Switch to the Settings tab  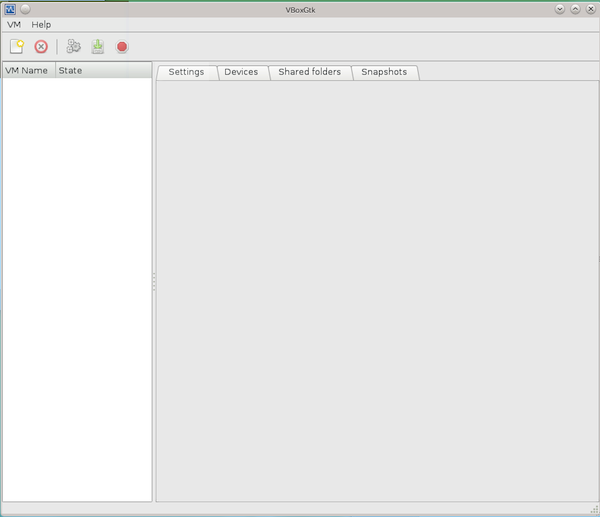click(x=186, y=72)
